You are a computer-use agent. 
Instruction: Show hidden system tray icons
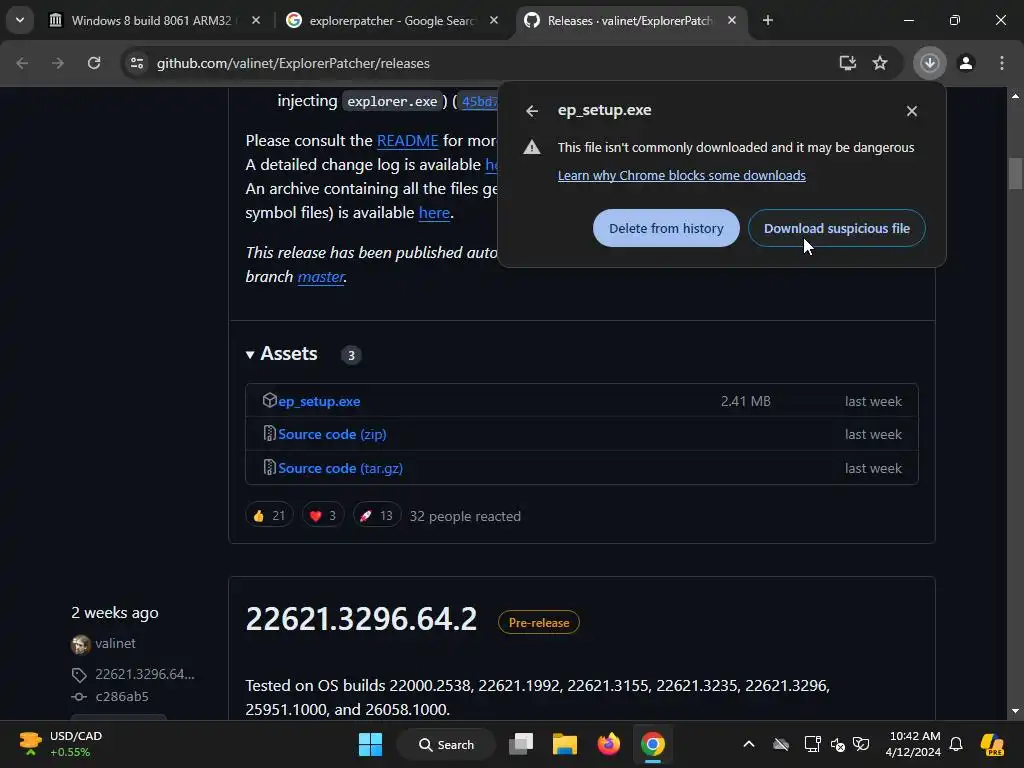[x=749, y=744]
